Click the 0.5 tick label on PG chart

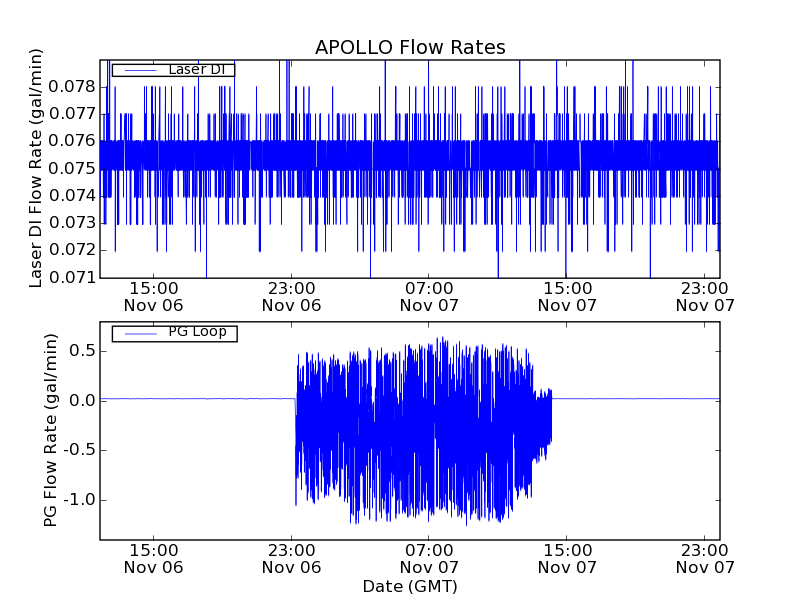pos(82,352)
